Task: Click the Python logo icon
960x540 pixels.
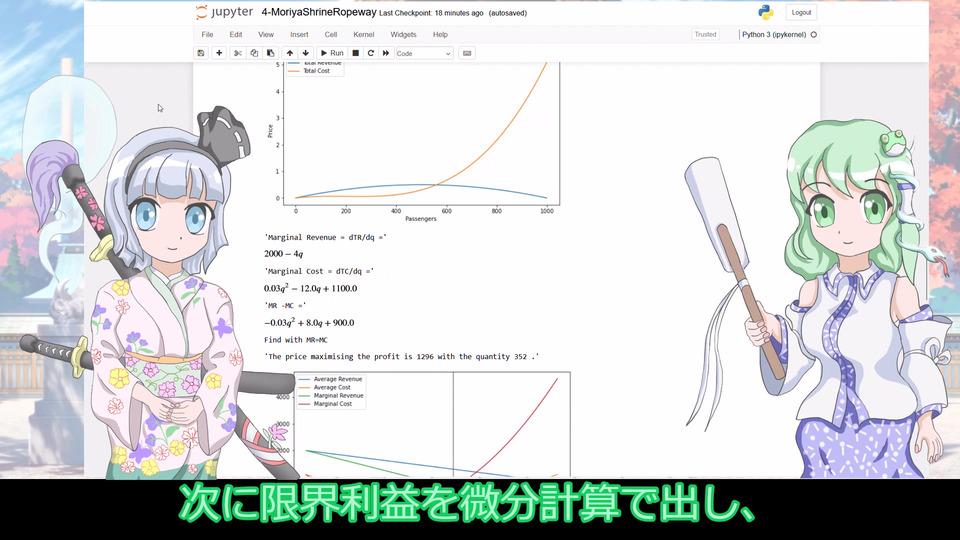Action: (x=765, y=12)
